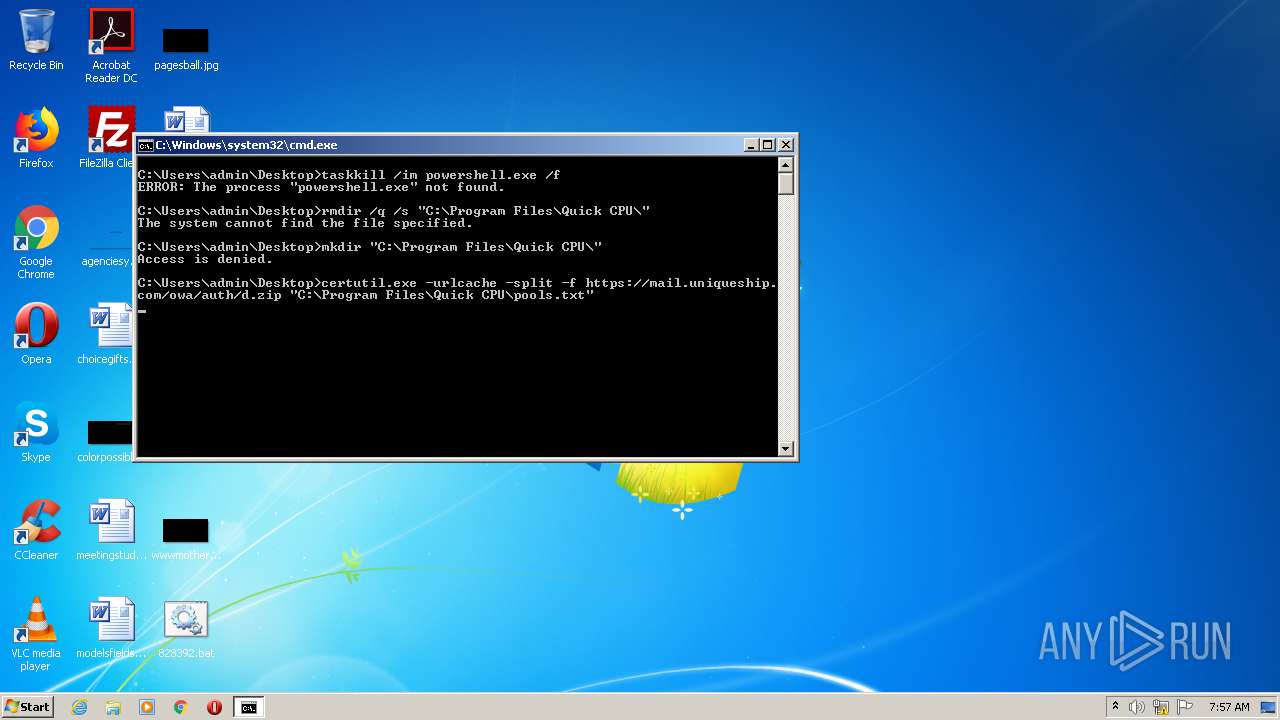Click the 'Access is denied.' output line
This screenshot has height=720, width=1280.
pos(205,259)
